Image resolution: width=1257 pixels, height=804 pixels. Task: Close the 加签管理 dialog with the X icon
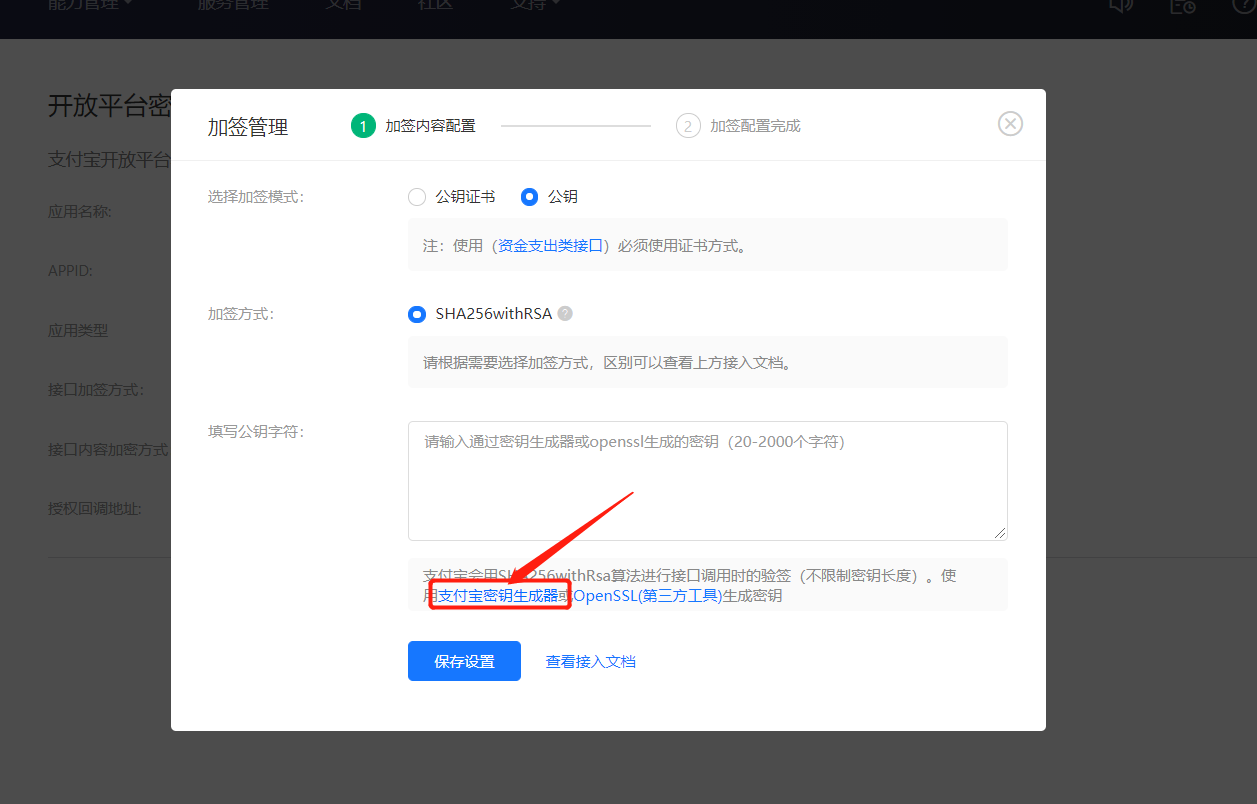[x=1010, y=124]
